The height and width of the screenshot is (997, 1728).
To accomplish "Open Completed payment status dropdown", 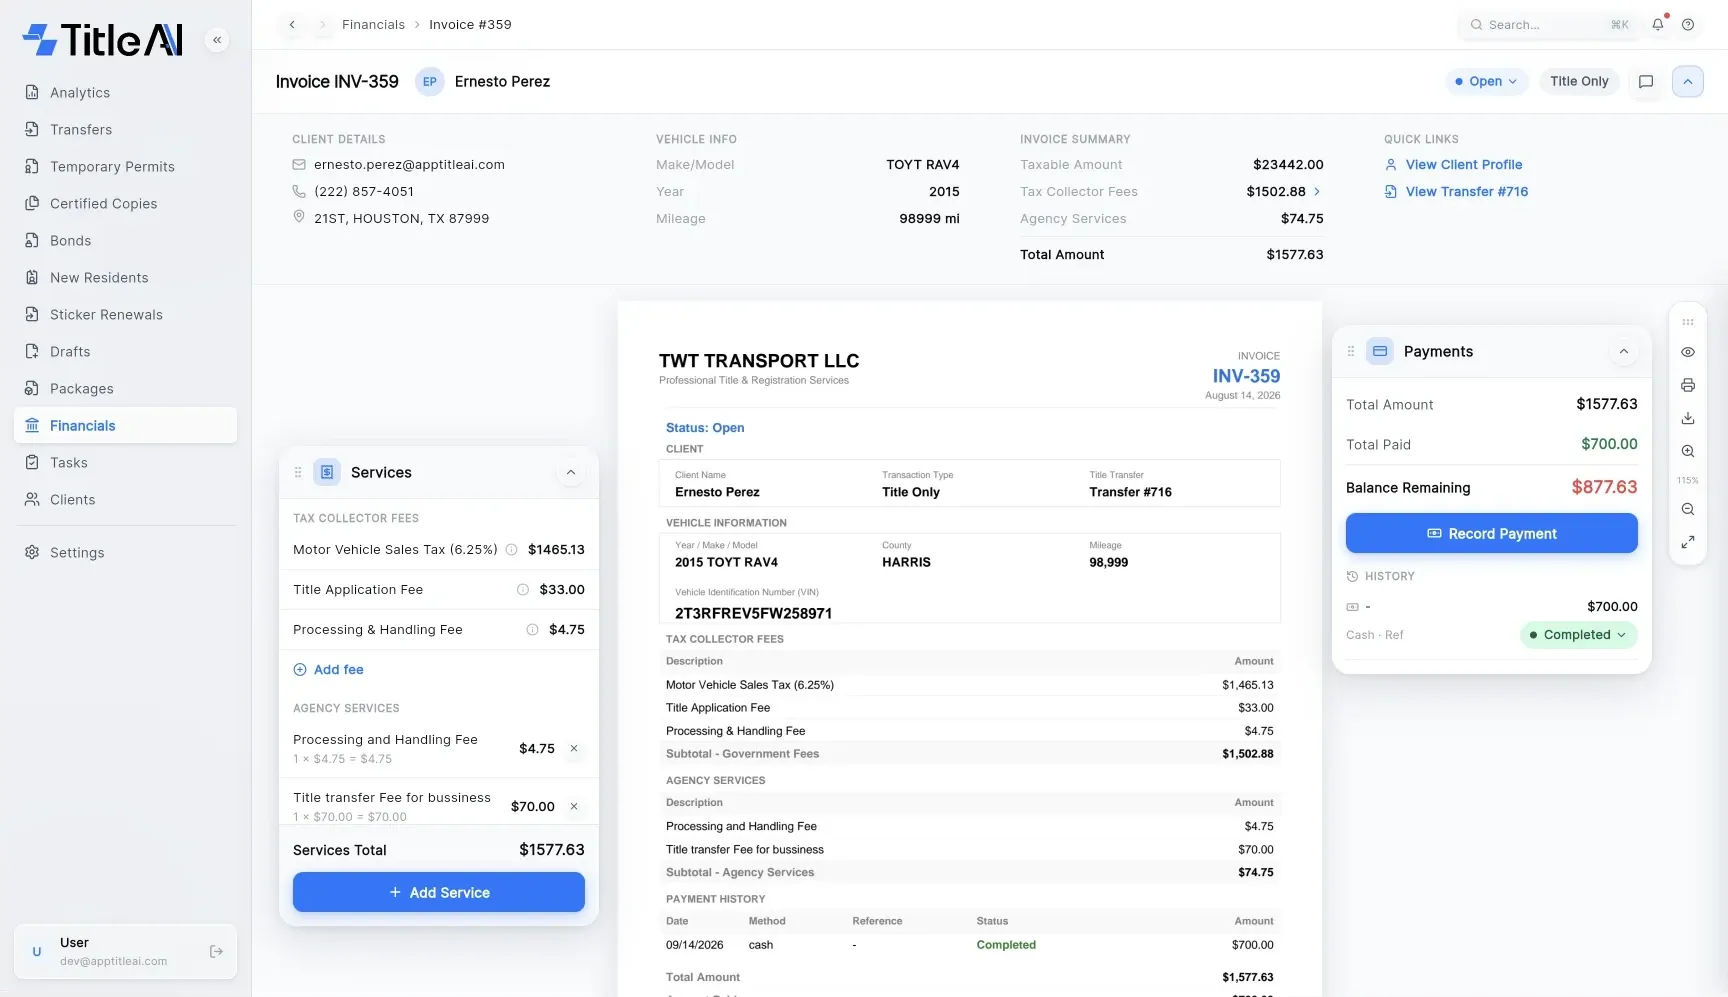I will click(1578, 634).
